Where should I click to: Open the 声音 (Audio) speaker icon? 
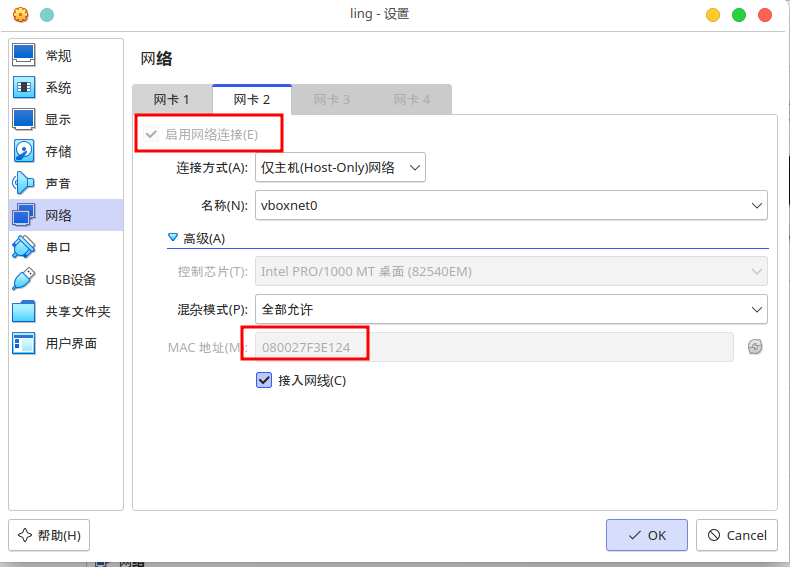click(x=24, y=184)
